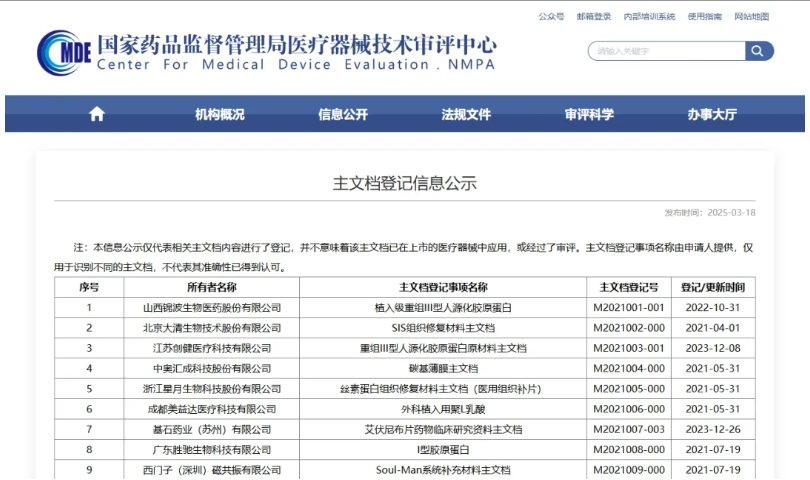
Task: Go to the 审评科学 section
Action: click(x=589, y=114)
